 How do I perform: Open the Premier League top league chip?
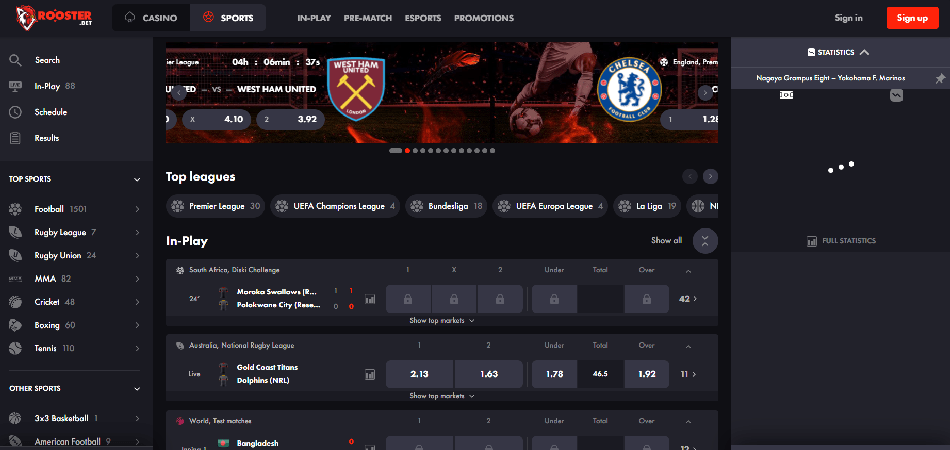point(216,207)
